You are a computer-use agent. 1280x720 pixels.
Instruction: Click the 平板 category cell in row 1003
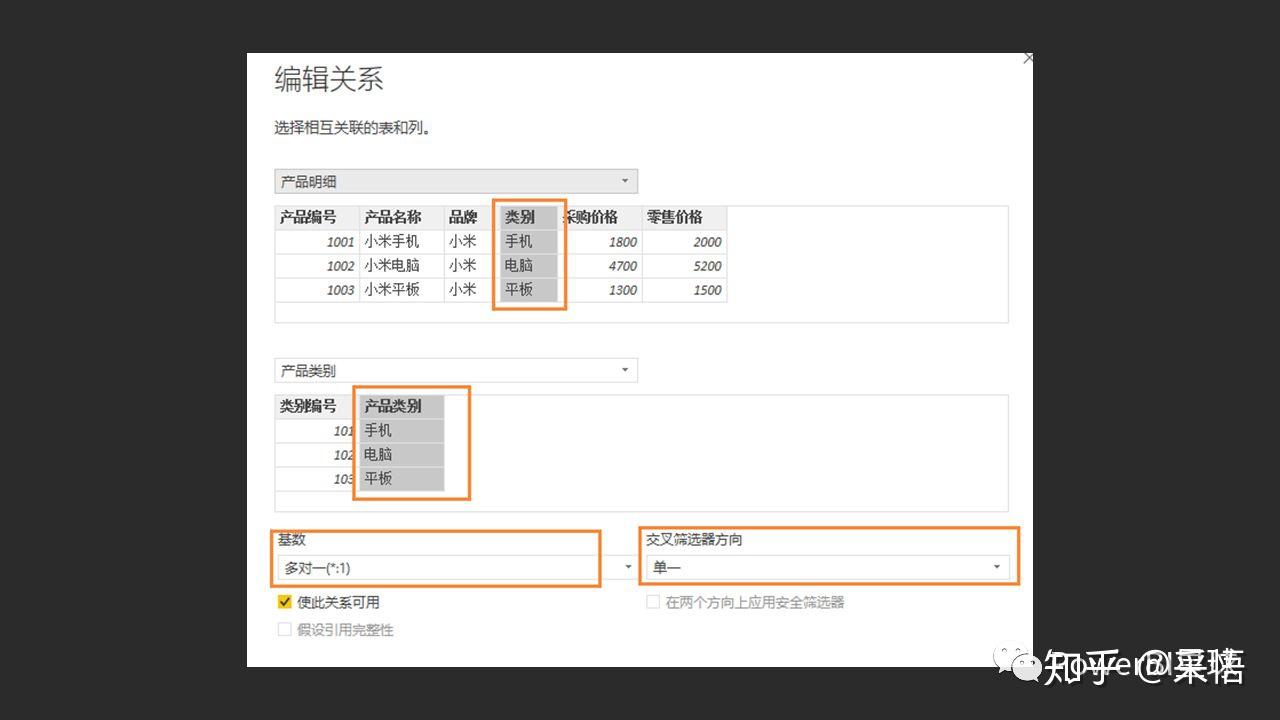529,290
